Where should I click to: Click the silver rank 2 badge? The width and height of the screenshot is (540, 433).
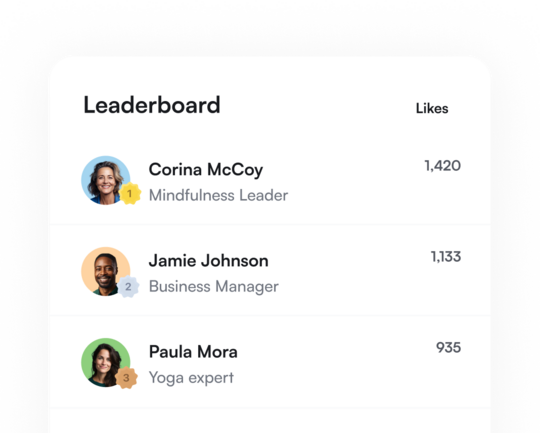(x=128, y=286)
